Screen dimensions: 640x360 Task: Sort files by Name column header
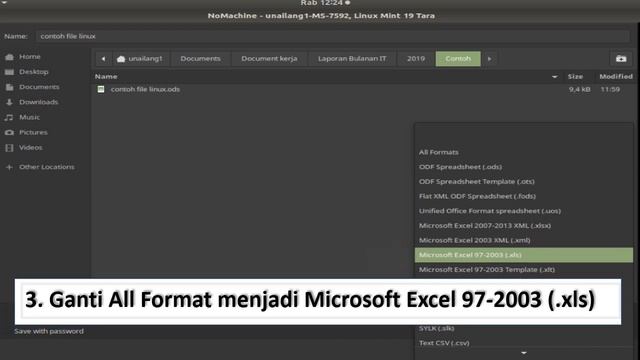pyautogui.click(x=106, y=76)
